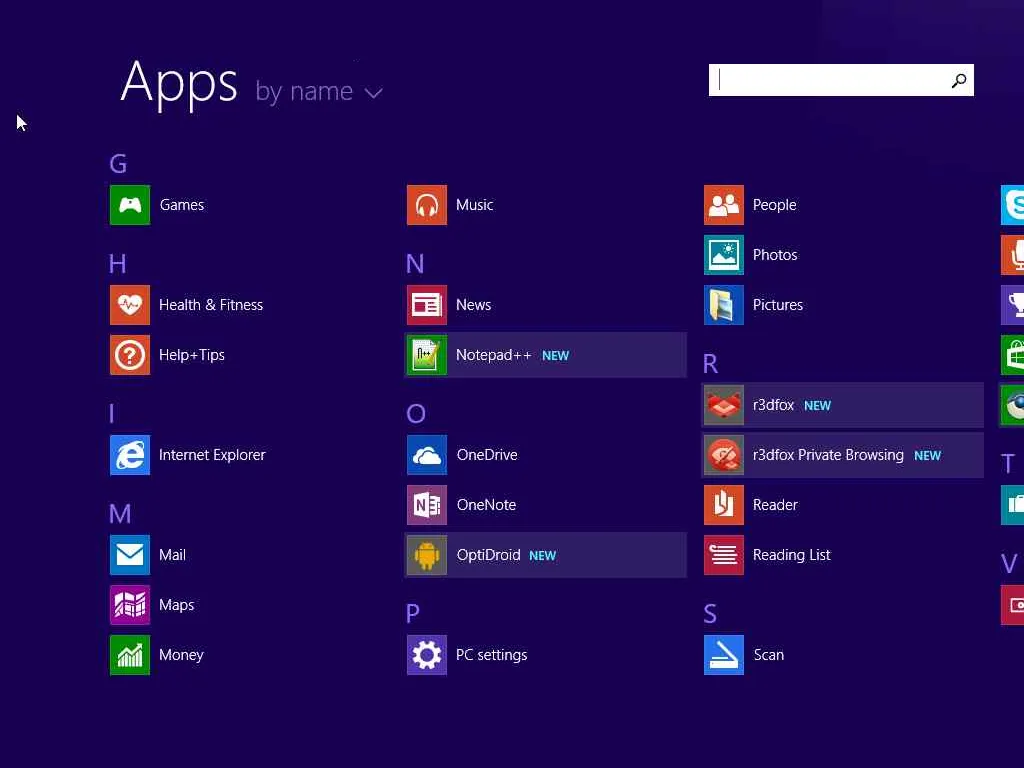The height and width of the screenshot is (768, 1024).
Task: Open the Sports trophy icon
Action: click(x=1012, y=305)
